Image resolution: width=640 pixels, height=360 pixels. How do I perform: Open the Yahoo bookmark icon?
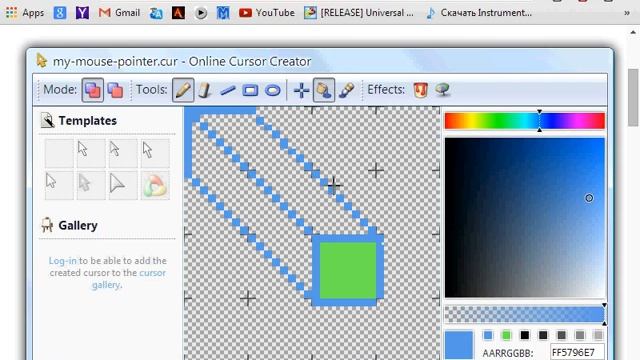82,13
